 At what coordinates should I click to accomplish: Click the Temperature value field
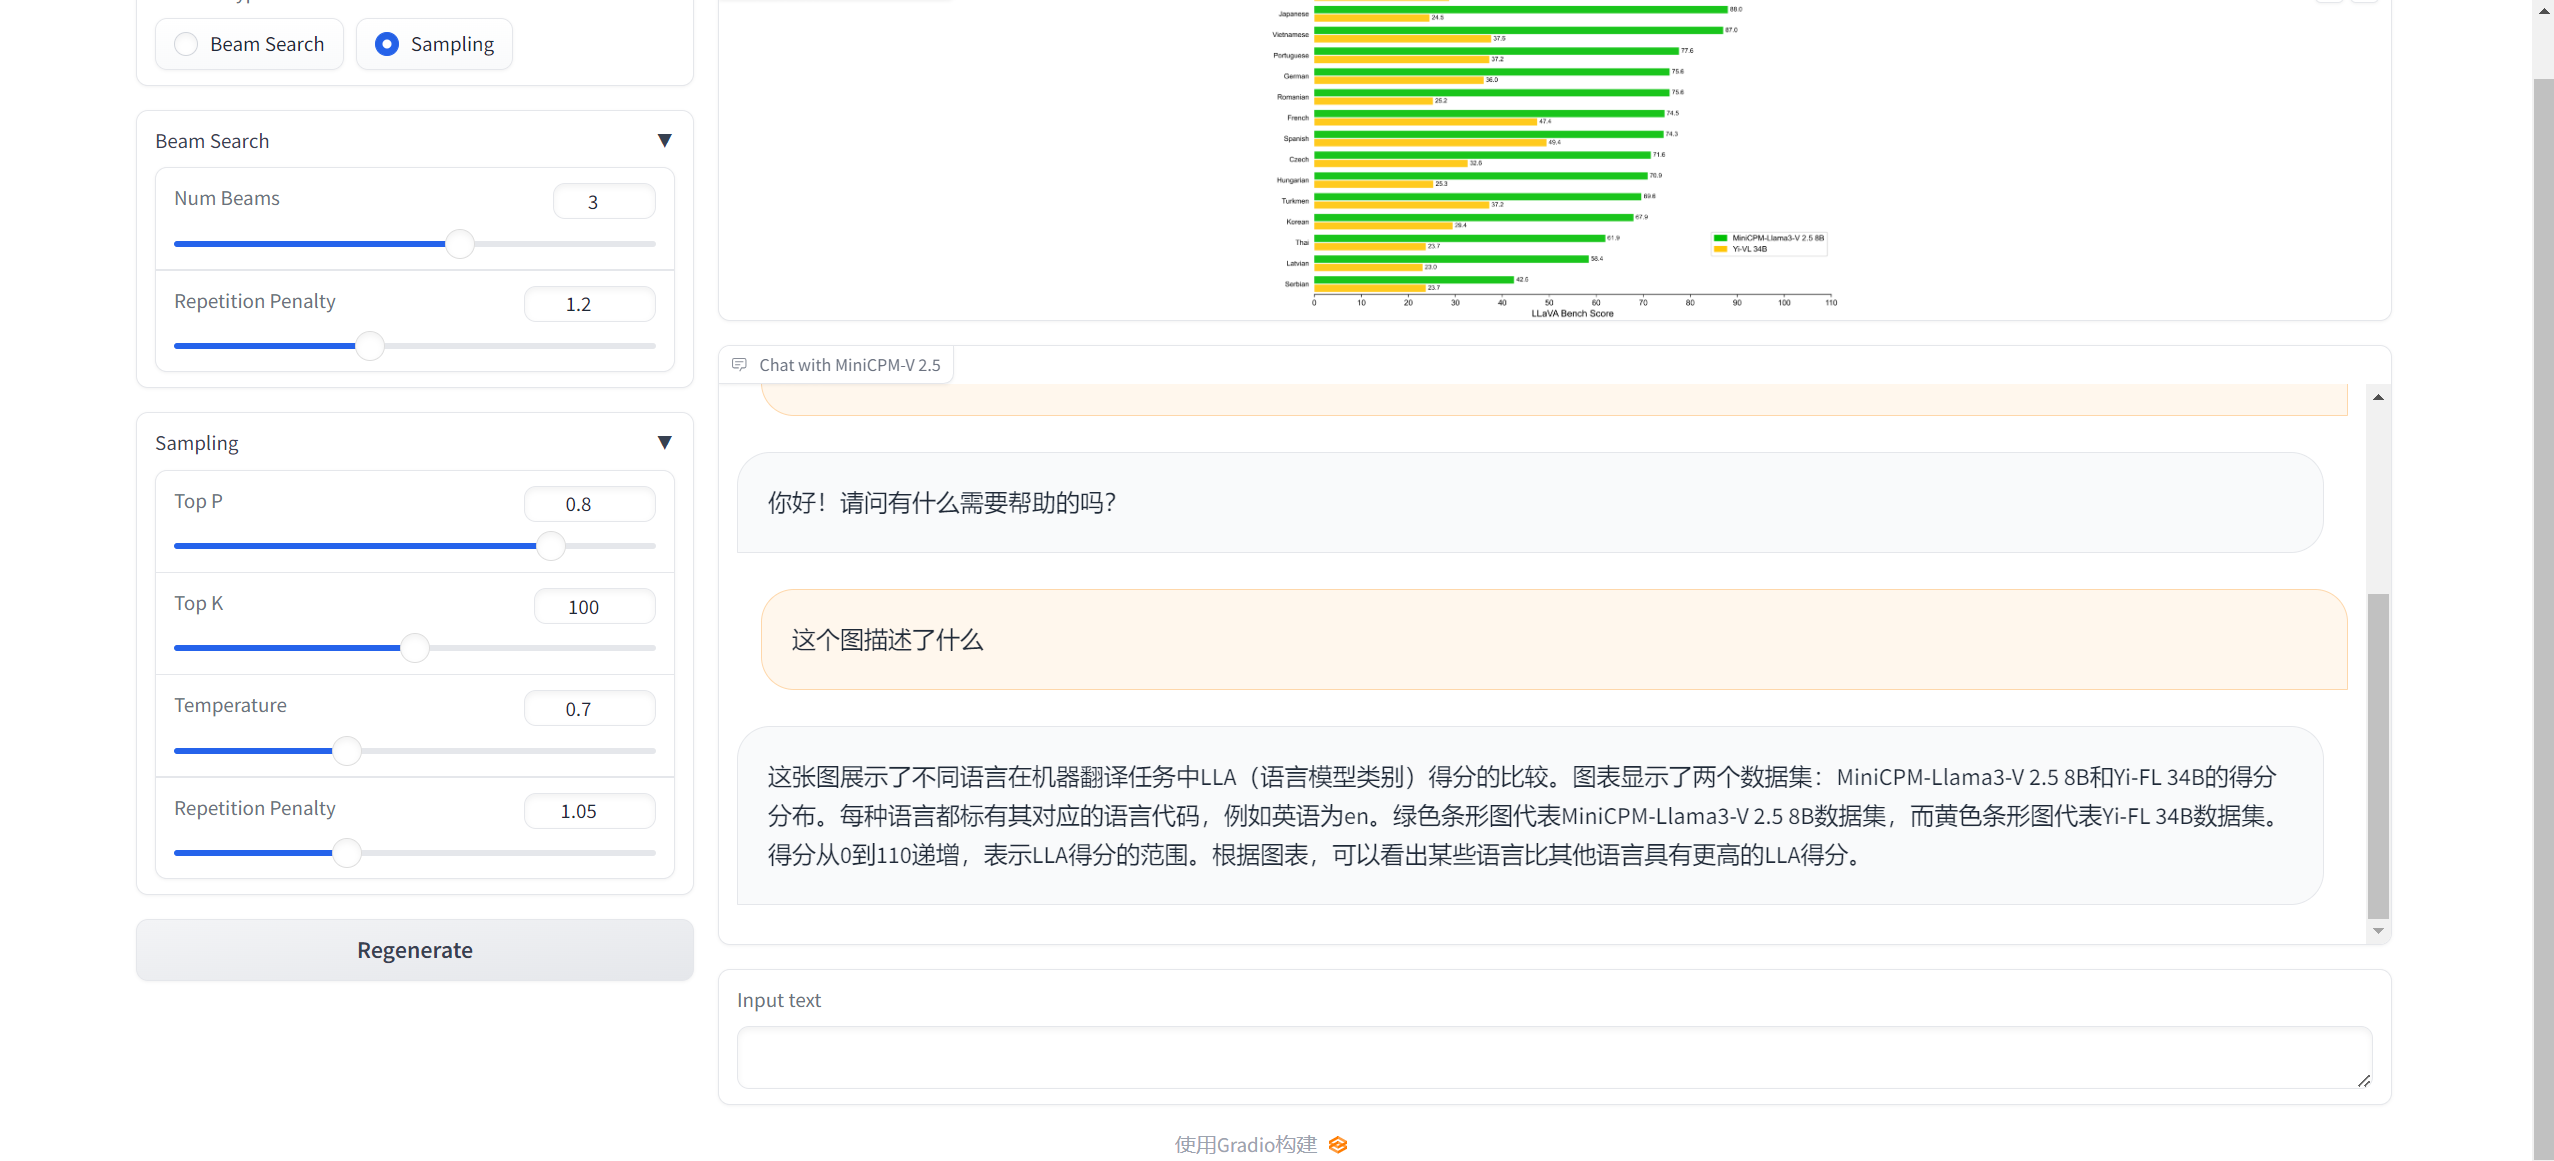(589, 709)
